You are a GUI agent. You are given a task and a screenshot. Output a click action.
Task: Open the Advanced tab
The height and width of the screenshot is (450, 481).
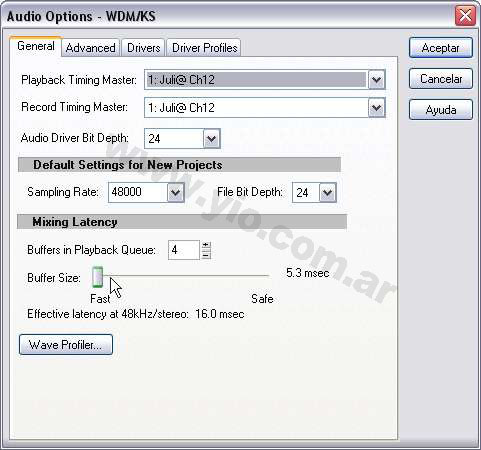point(90,48)
